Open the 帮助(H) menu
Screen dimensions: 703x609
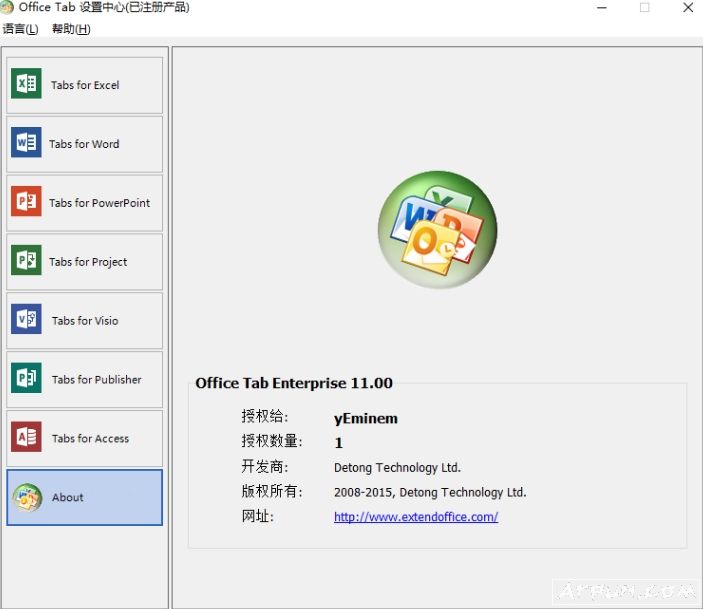(71, 29)
